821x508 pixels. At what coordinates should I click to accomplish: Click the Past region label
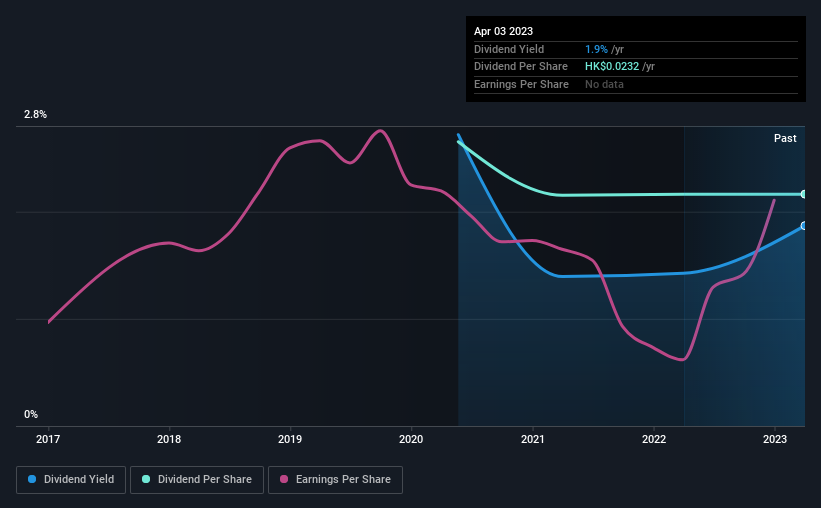(785, 138)
